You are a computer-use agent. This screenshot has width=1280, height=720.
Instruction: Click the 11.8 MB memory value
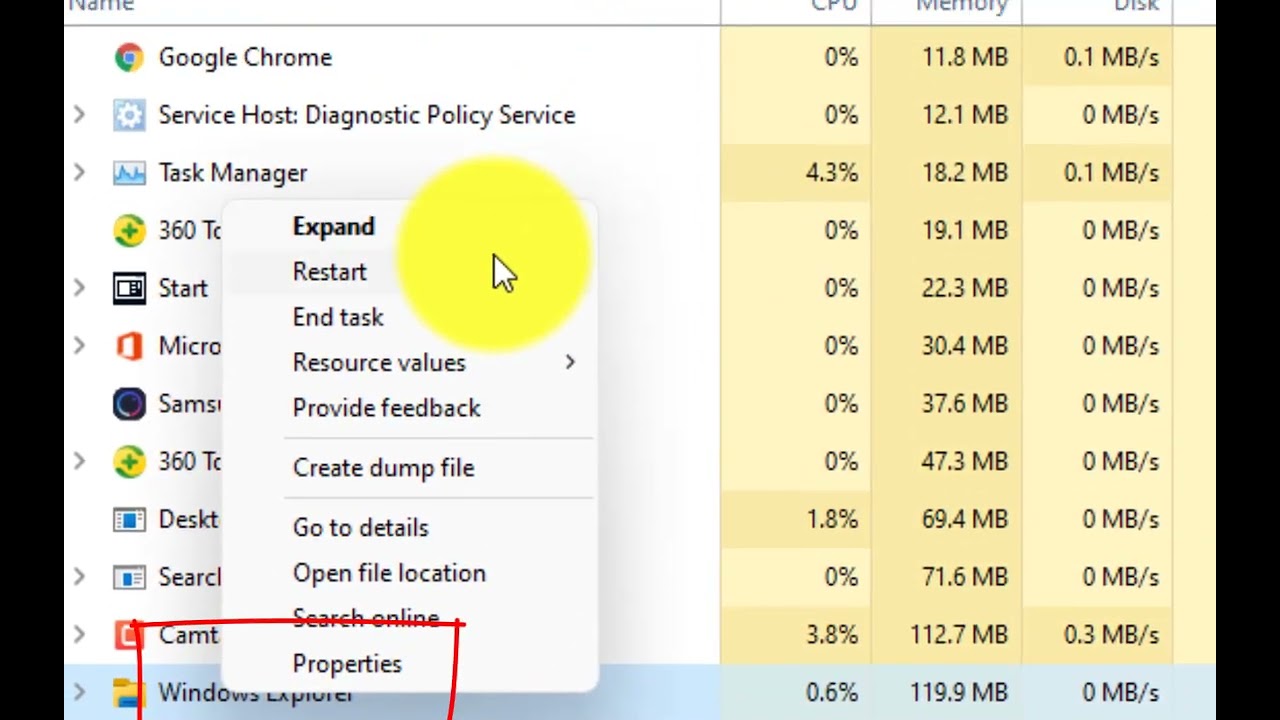pos(965,58)
